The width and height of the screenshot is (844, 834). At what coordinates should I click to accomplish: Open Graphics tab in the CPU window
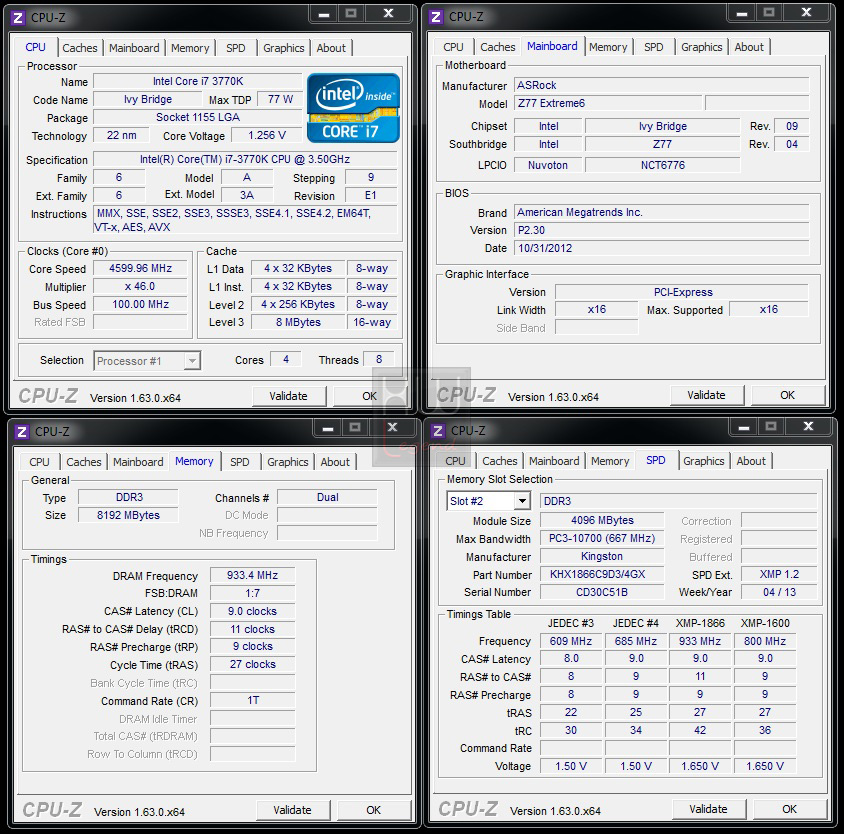click(x=284, y=48)
